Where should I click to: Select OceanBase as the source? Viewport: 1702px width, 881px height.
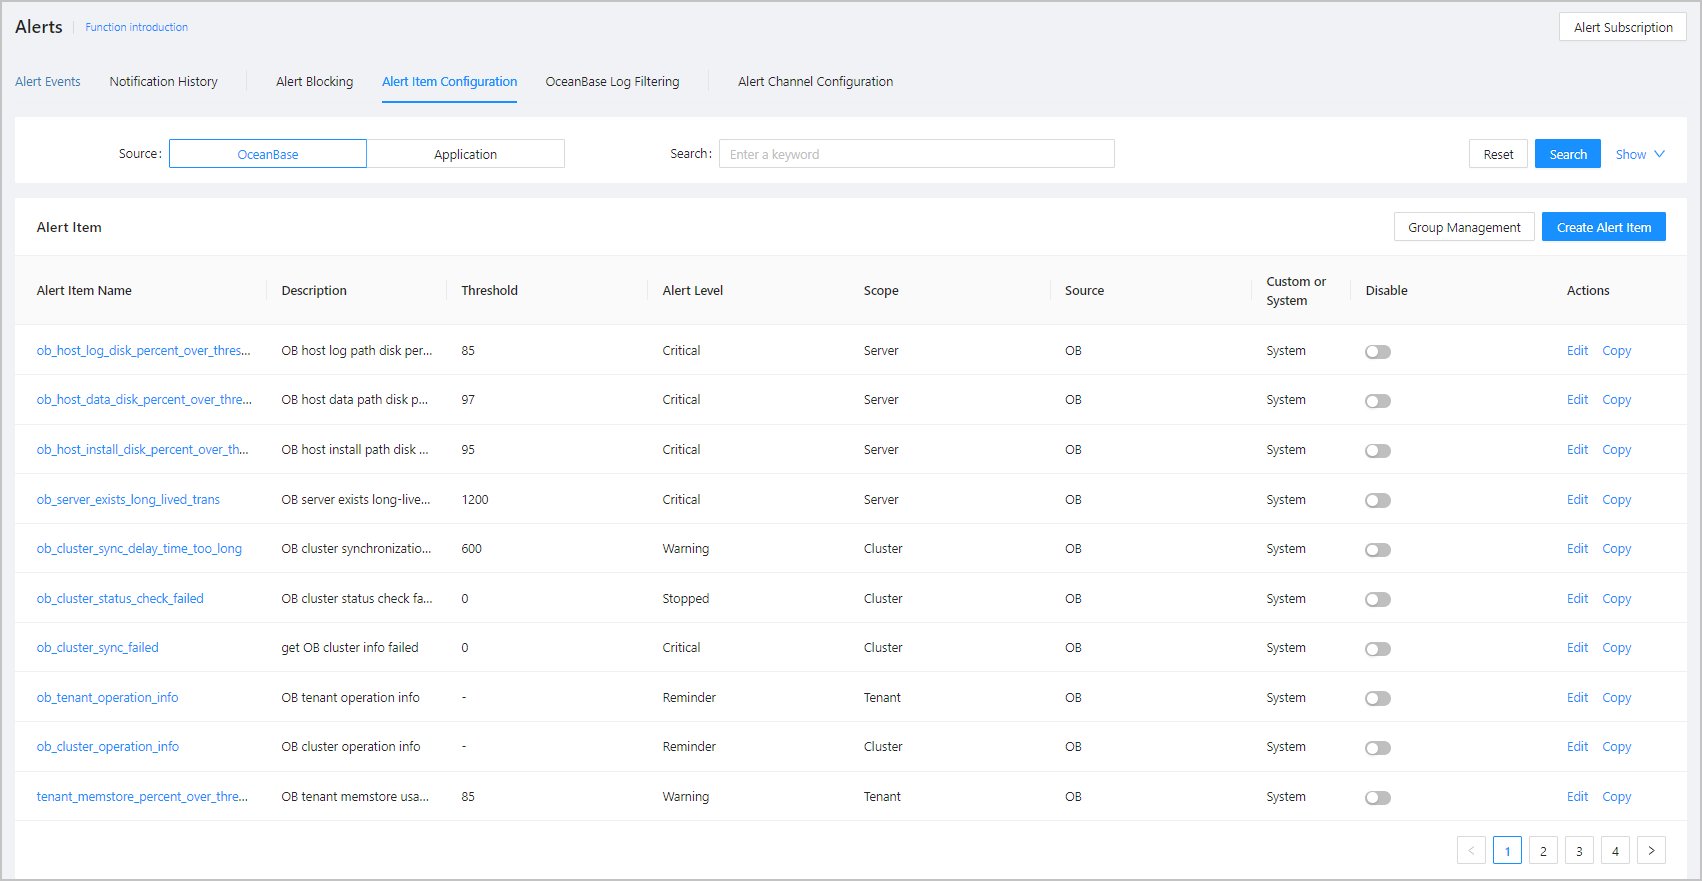click(x=268, y=154)
